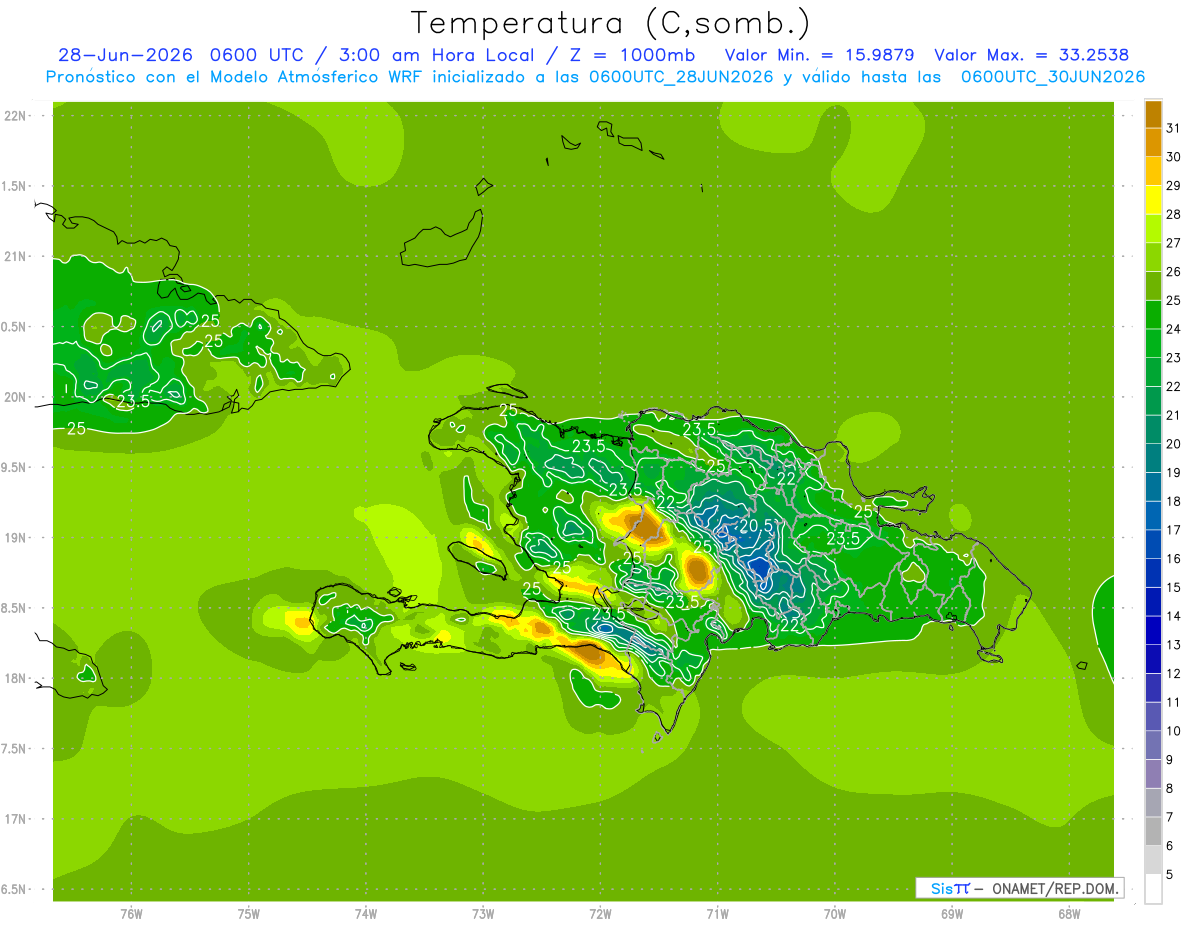Click the "Valor Max. = 33.2538" text
The image size is (1200, 927).
1031,55
